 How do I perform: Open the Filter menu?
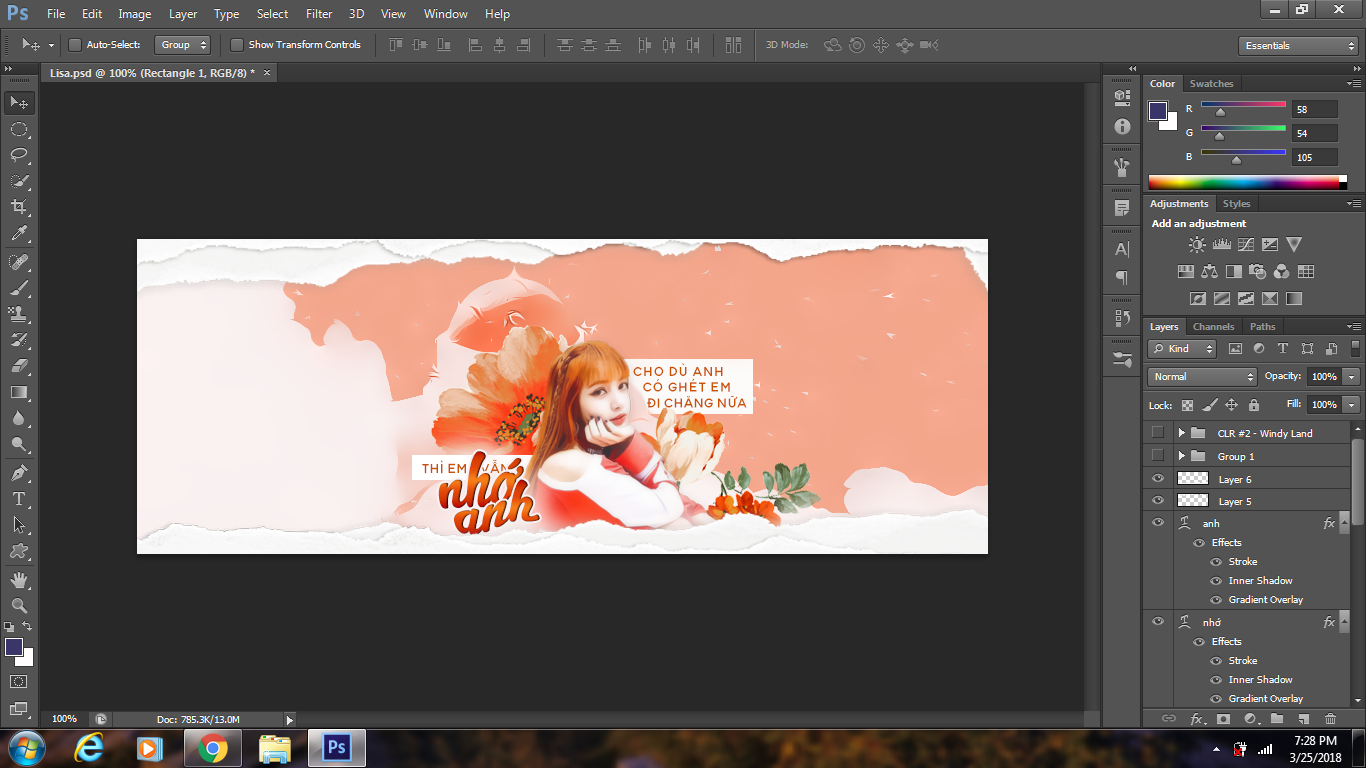click(319, 14)
